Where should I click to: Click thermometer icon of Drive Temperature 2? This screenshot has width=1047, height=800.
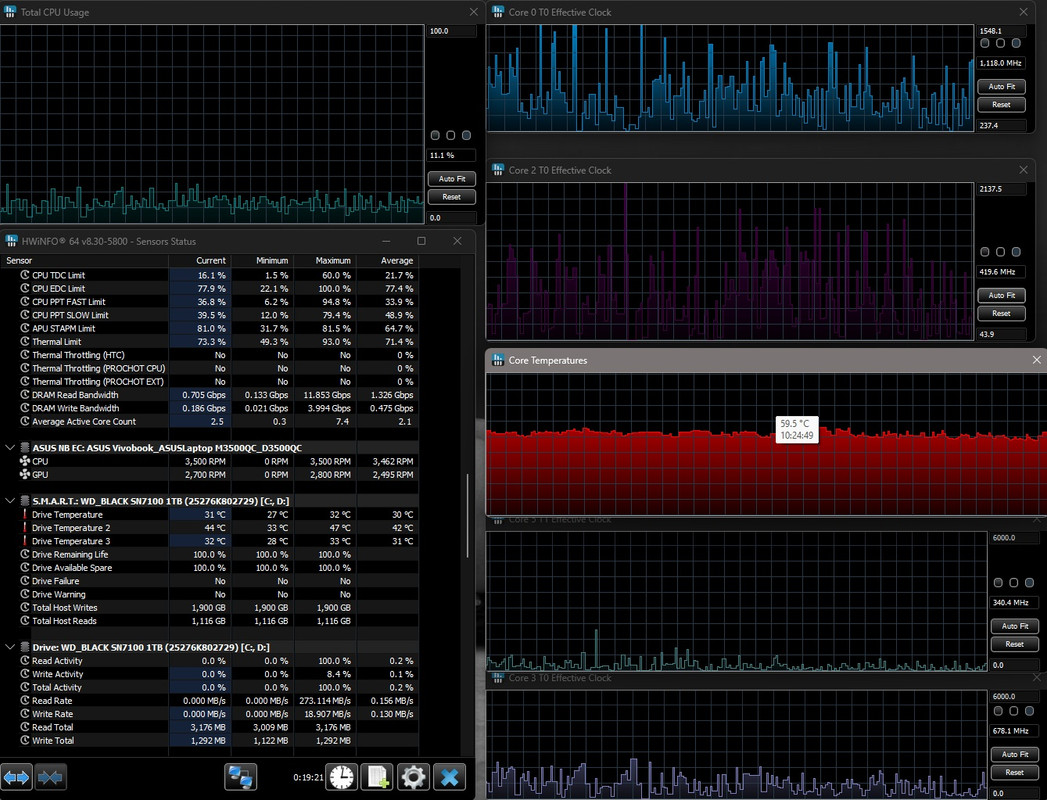pos(25,528)
